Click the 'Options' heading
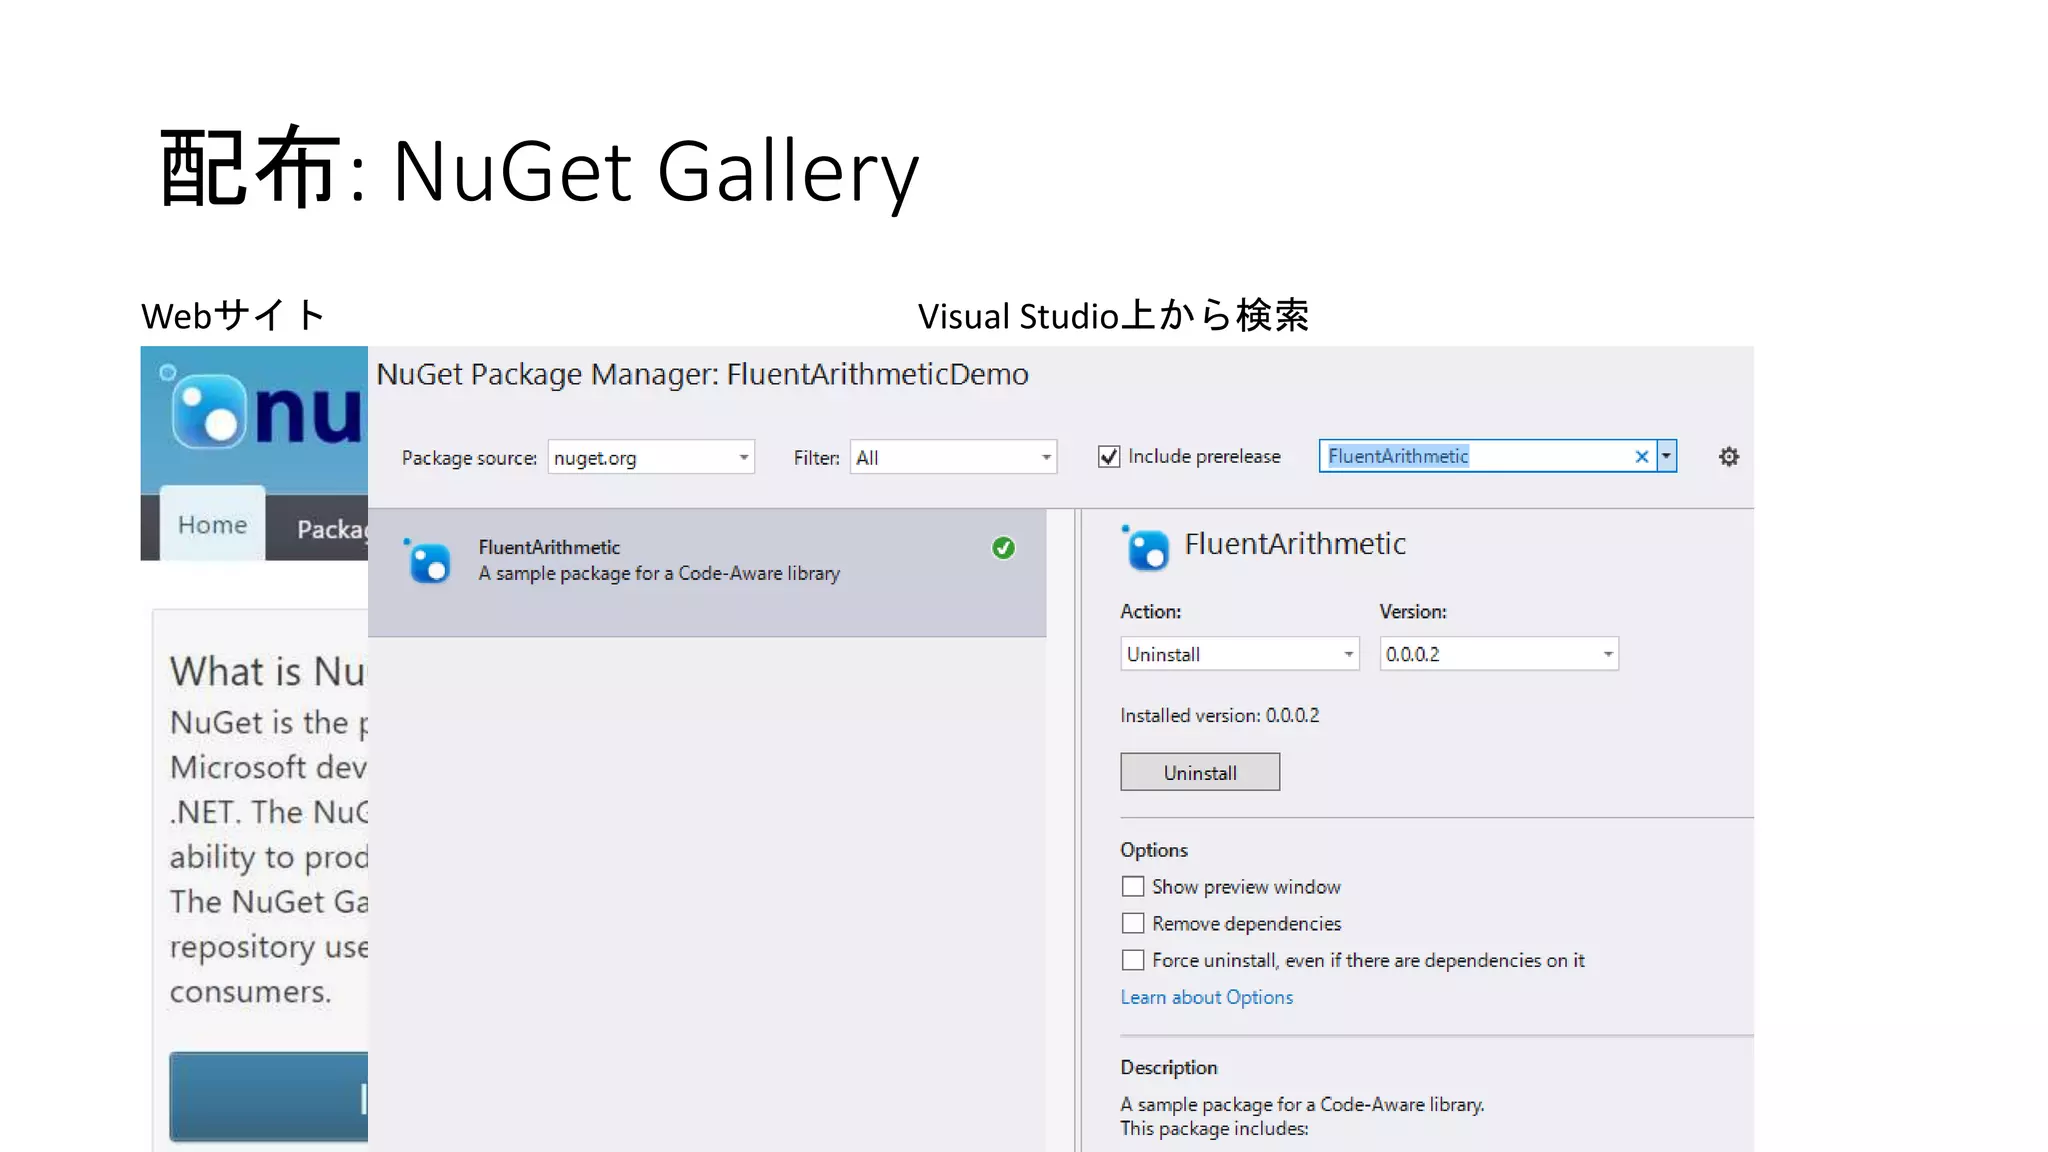Screen dimensions: 2048x1152 1154,850
